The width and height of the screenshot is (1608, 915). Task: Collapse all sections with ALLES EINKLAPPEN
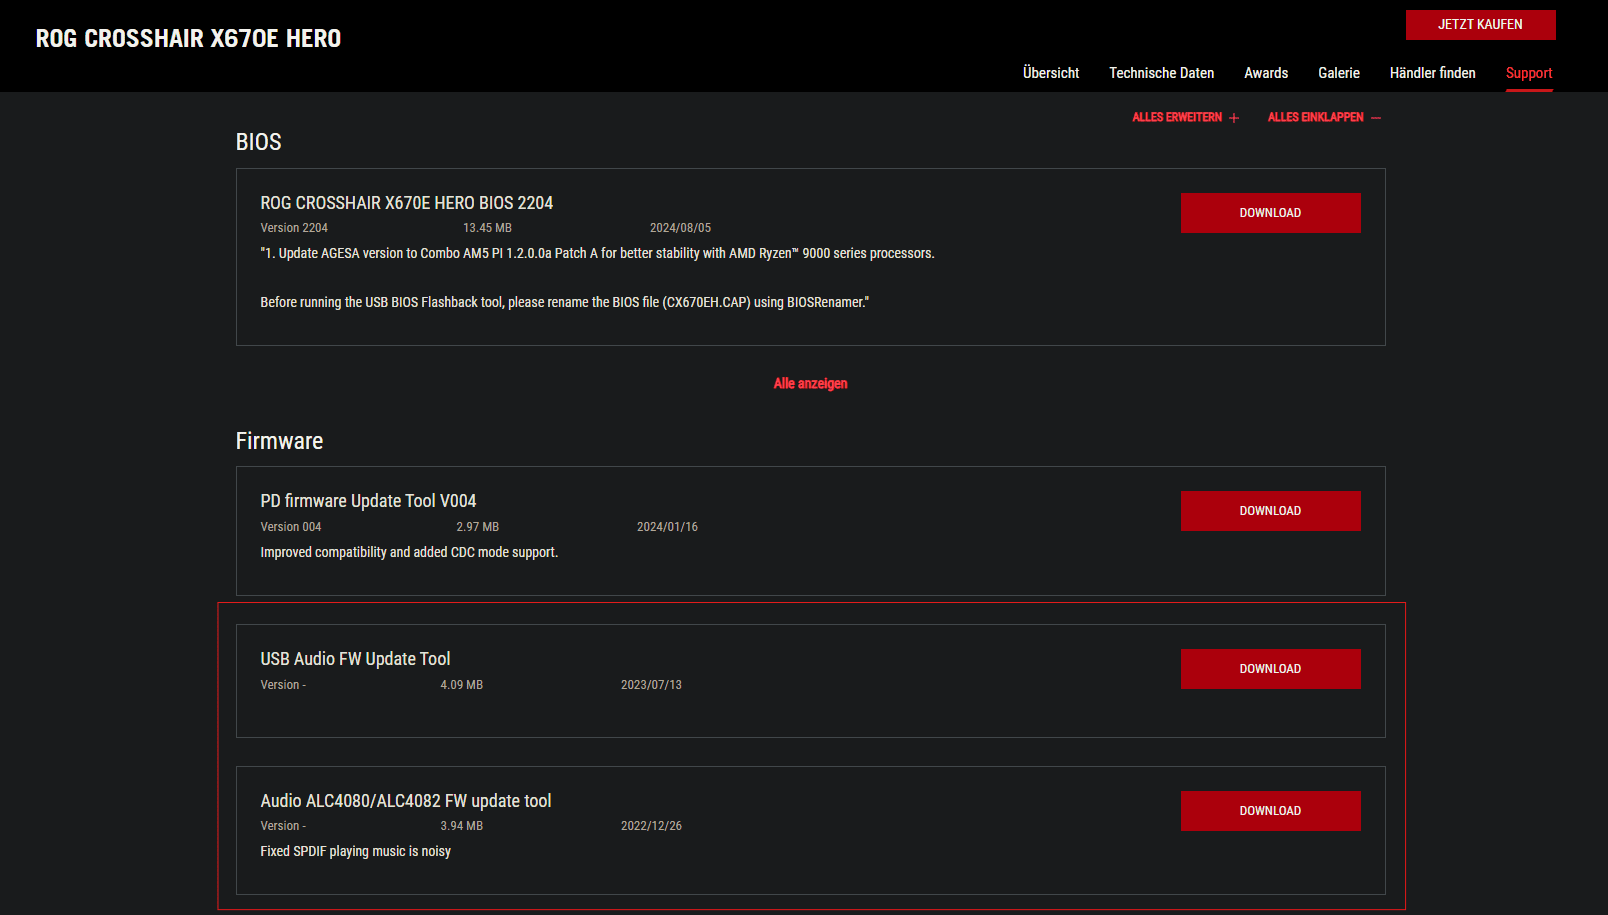(x=1324, y=117)
